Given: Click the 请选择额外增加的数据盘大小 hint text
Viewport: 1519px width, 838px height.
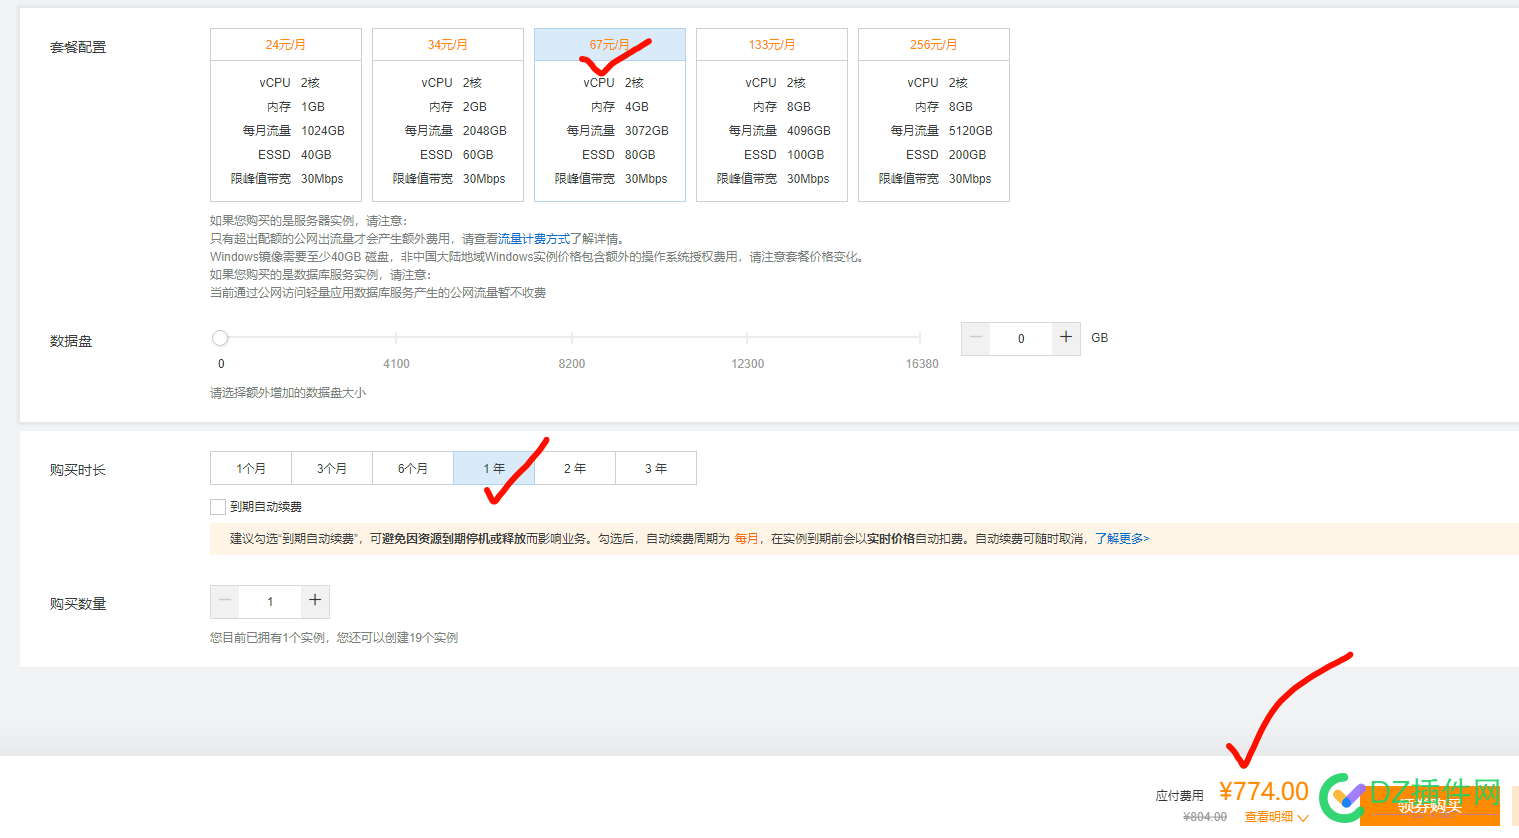Looking at the screenshot, I should point(288,393).
